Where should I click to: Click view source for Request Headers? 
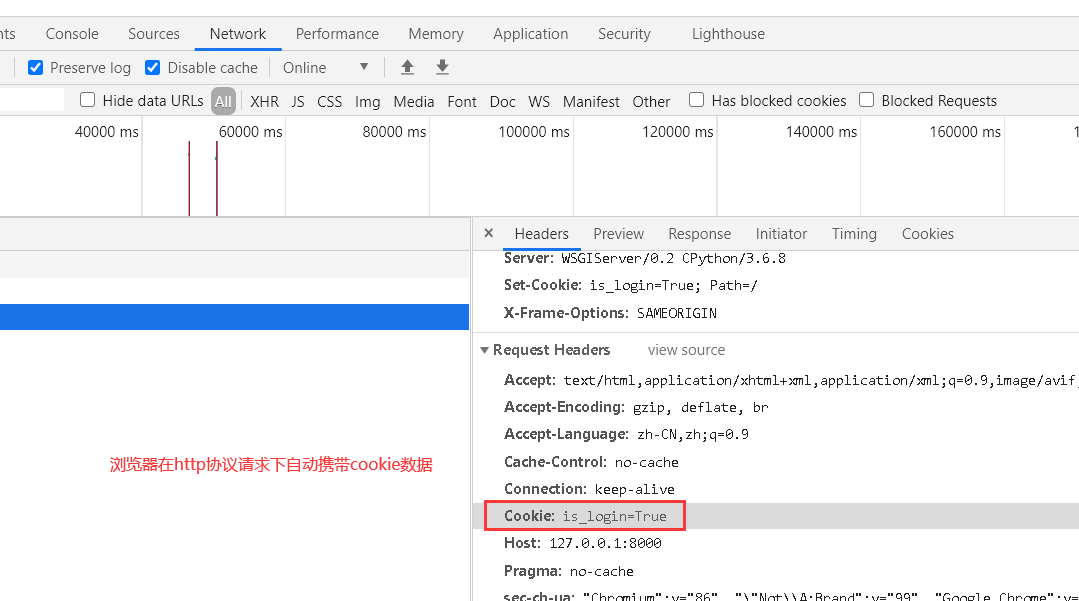(x=686, y=350)
